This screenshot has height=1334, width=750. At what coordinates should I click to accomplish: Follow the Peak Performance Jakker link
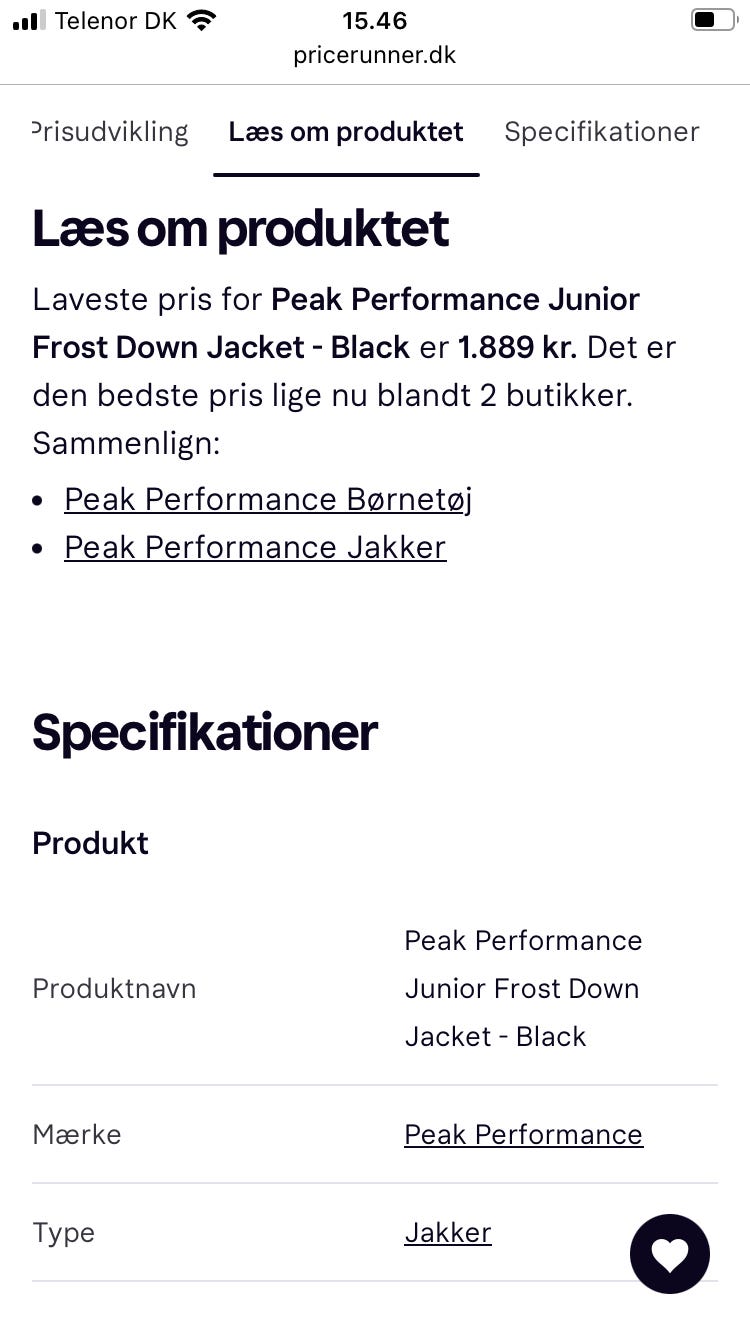coord(255,547)
